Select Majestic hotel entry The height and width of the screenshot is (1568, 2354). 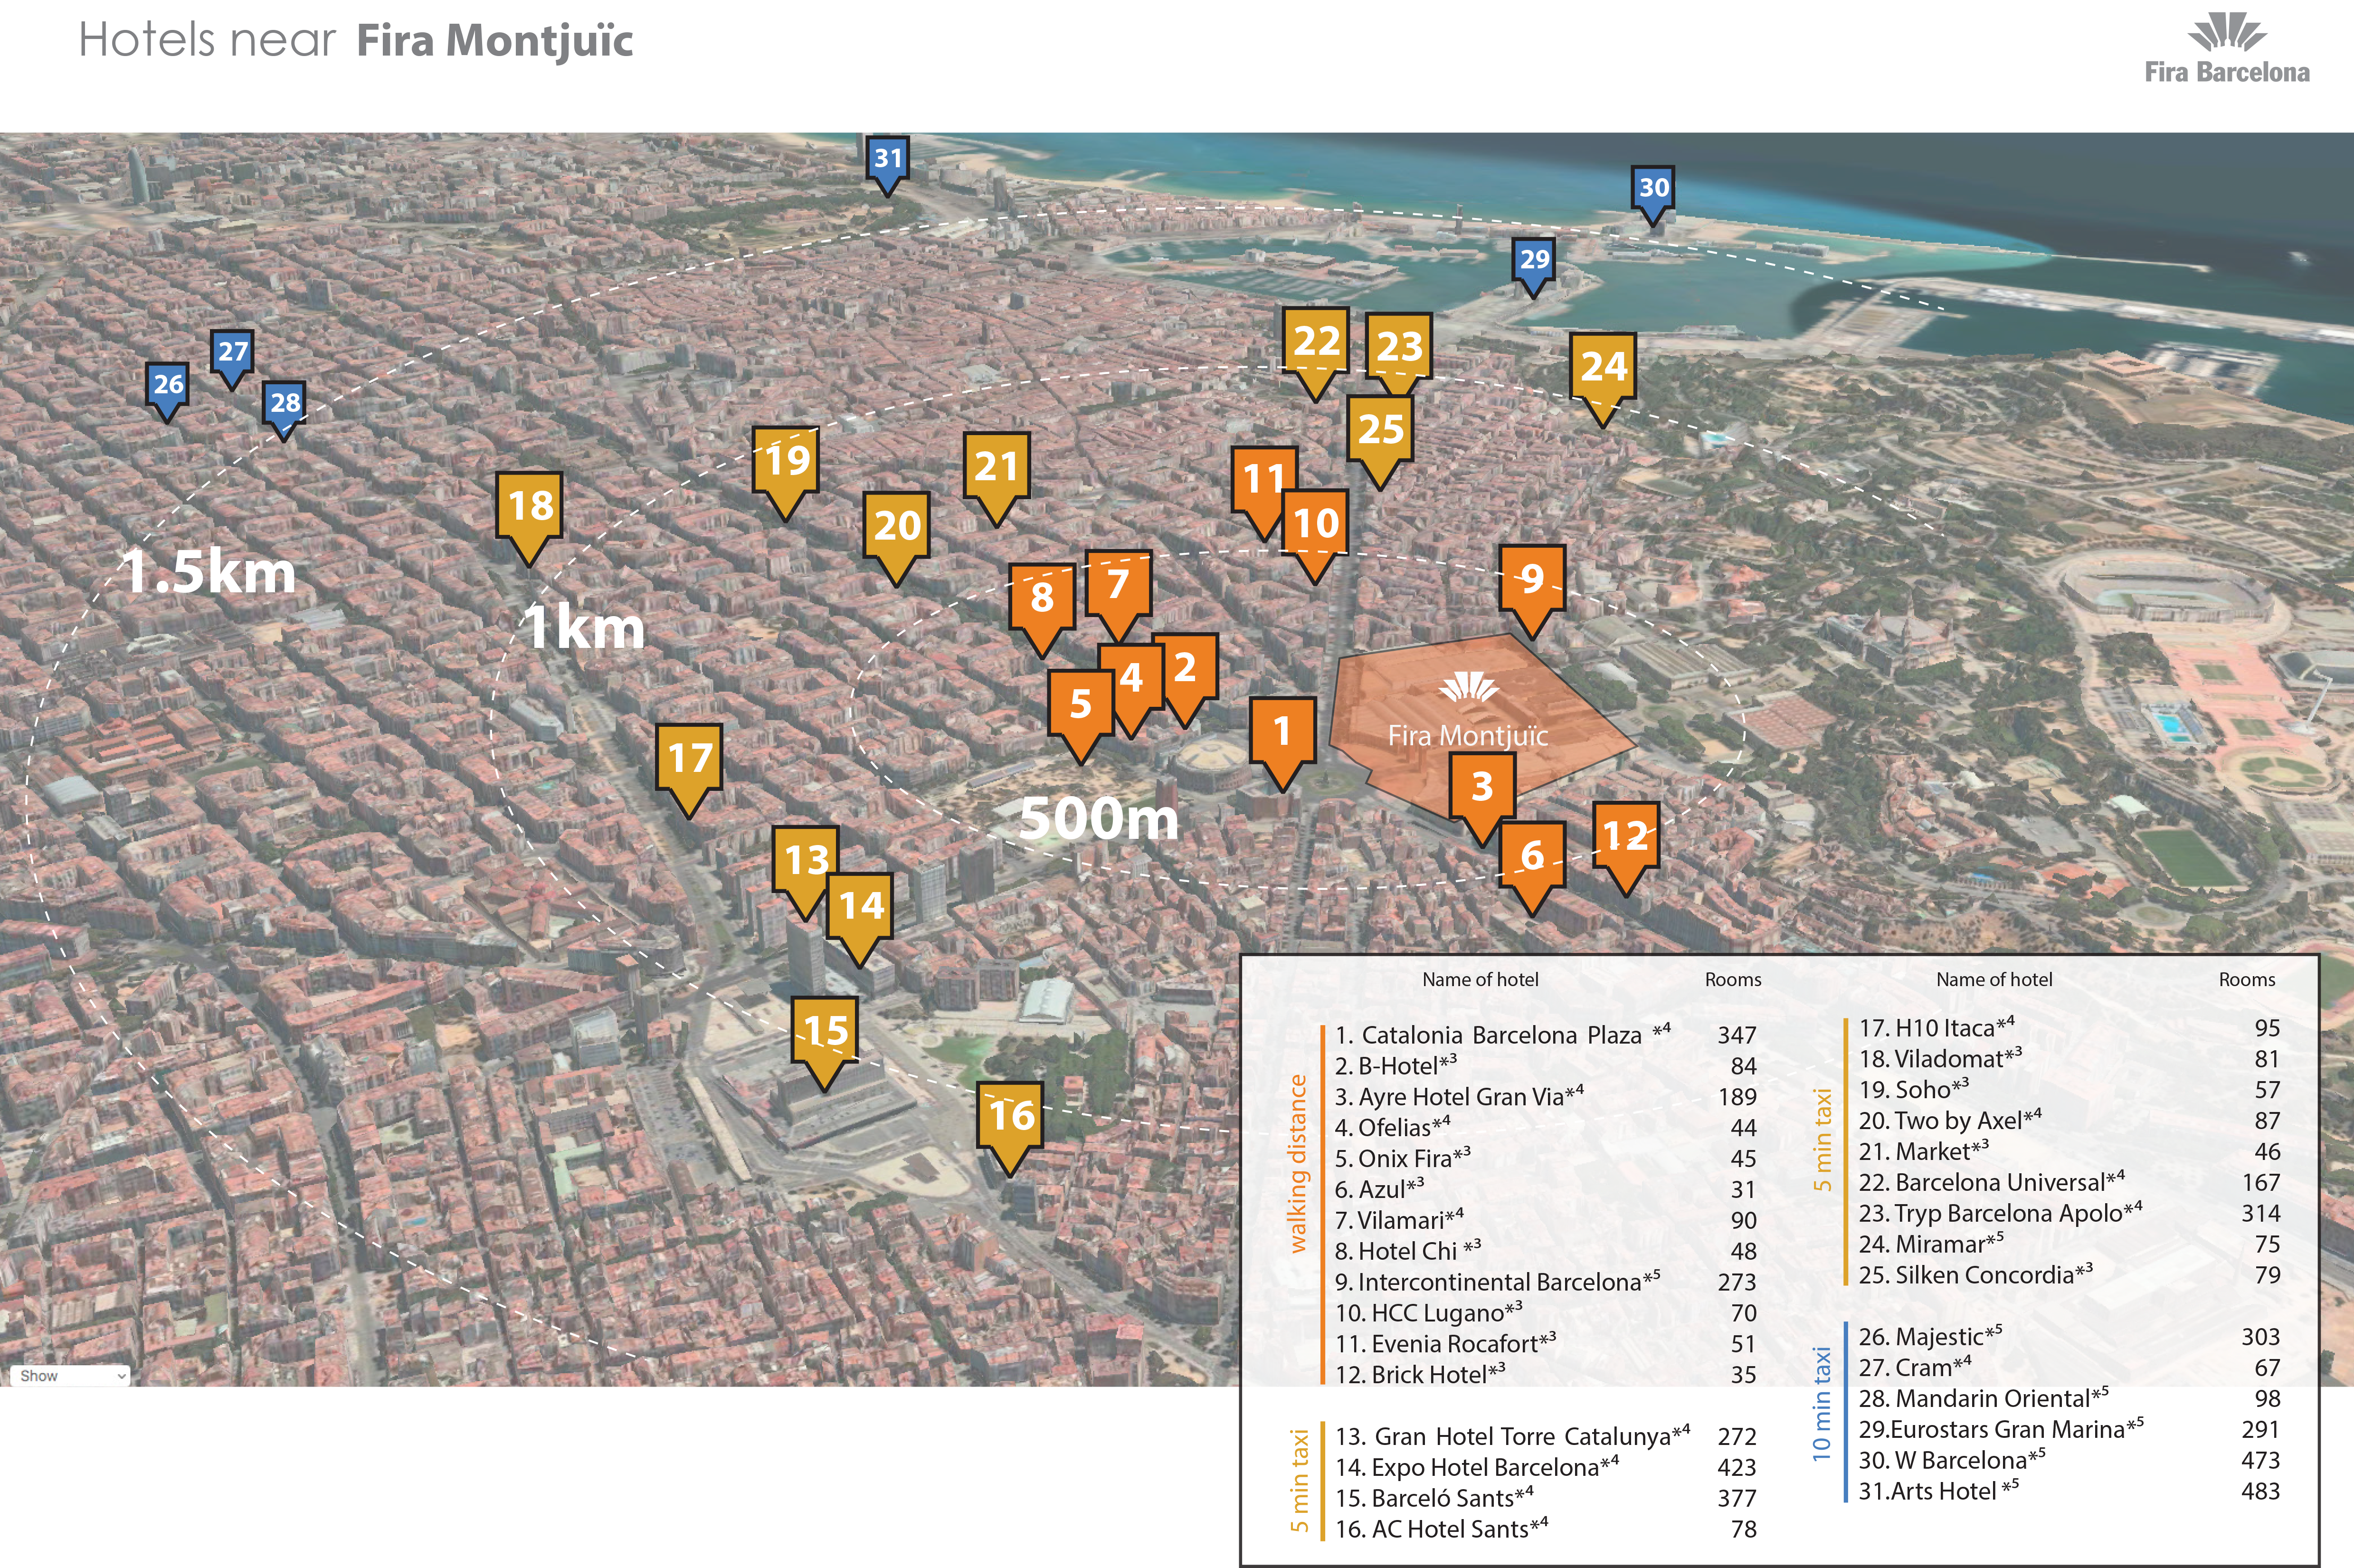click(x=2070, y=1337)
